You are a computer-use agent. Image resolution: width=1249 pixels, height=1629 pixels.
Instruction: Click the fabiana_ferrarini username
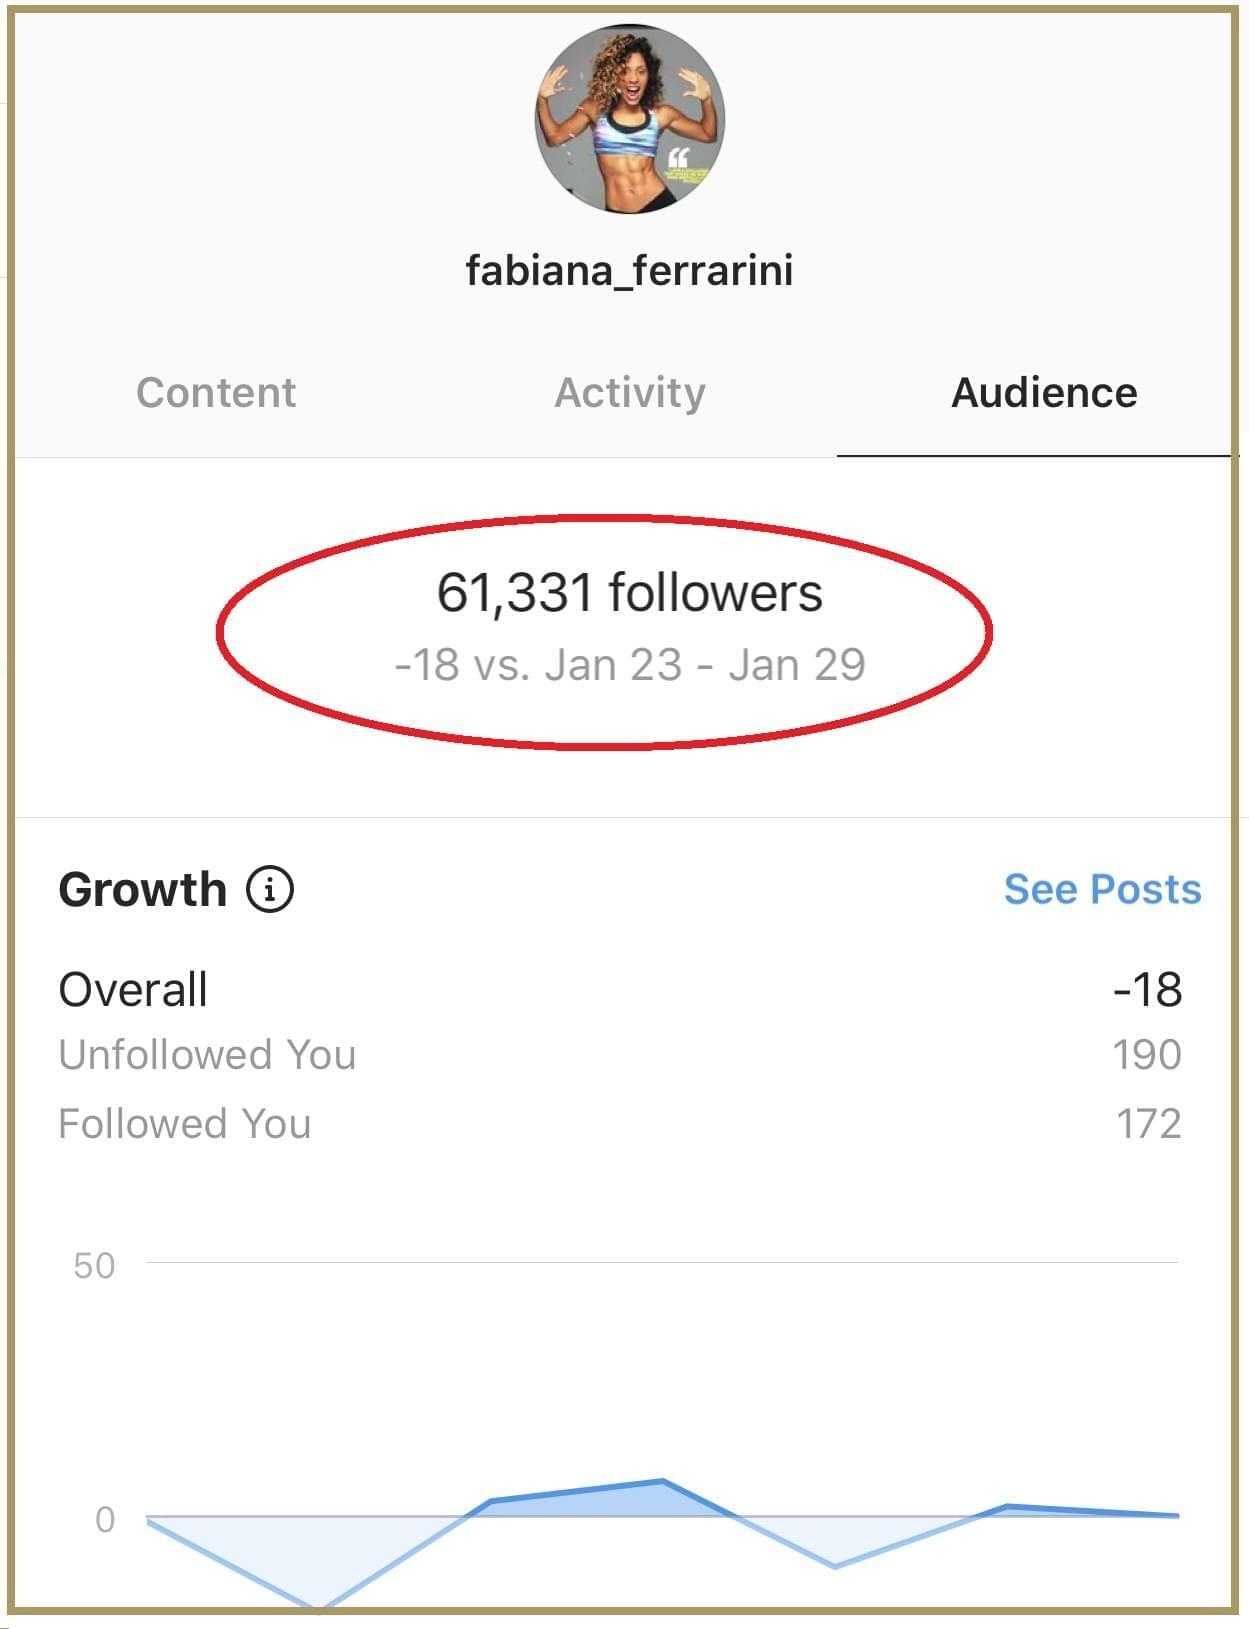click(x=629, y=270)
